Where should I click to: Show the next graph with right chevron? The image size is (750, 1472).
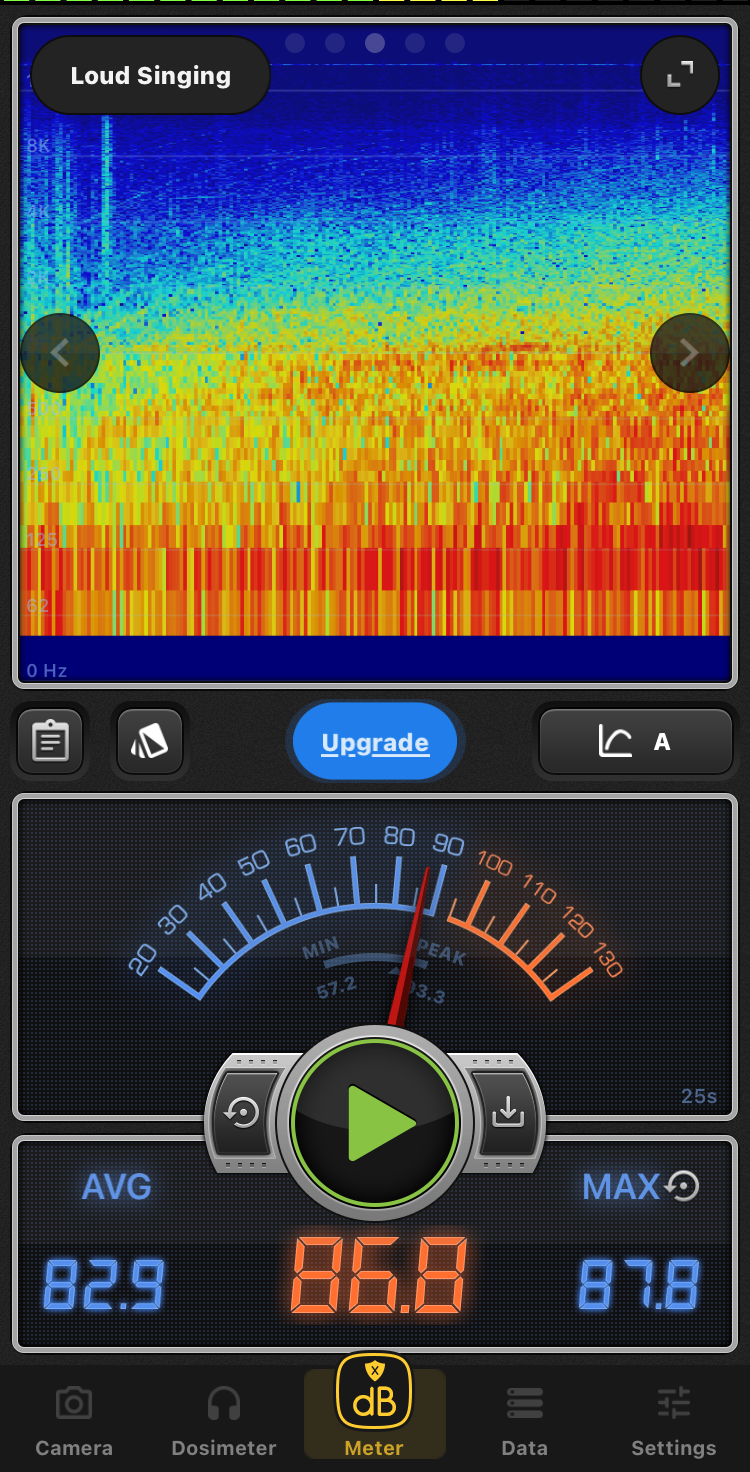click(689, 353)
